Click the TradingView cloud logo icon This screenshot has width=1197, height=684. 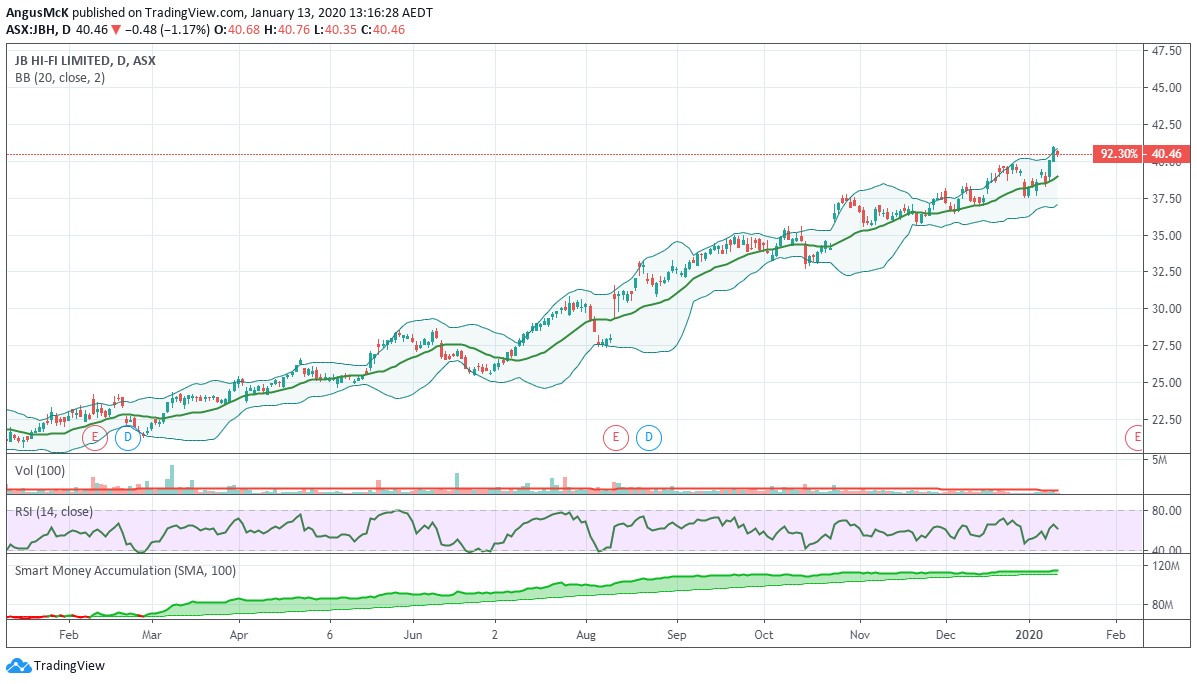[18, 666]
